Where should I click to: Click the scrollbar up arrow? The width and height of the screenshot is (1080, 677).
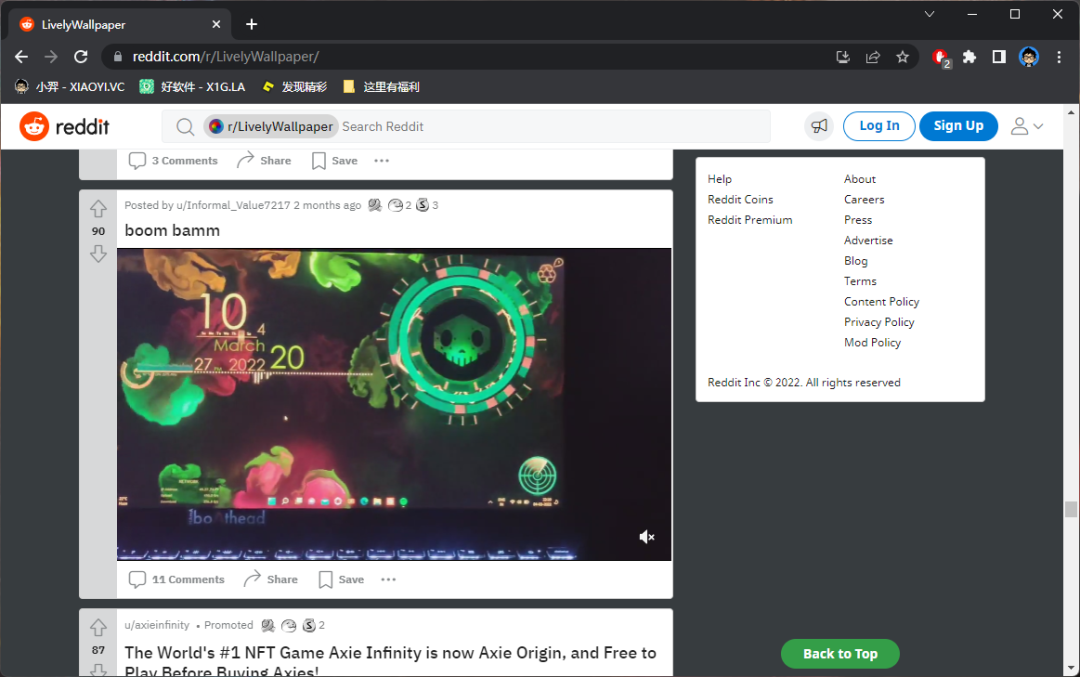[1070, 112]
